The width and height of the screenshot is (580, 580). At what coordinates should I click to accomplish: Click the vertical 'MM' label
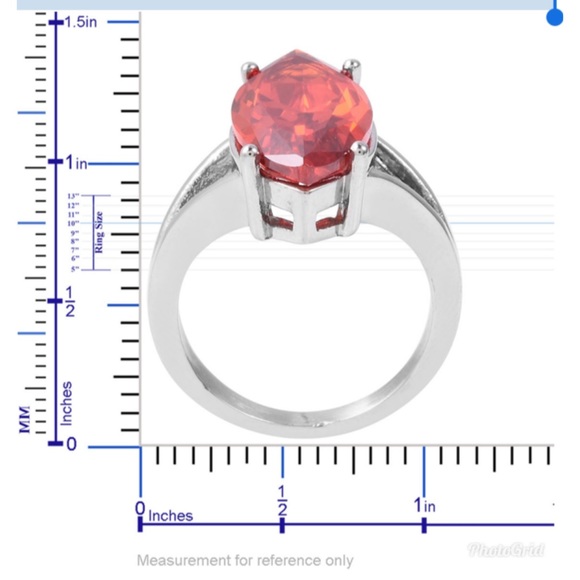pyautogui.click(x=24, y=419)
